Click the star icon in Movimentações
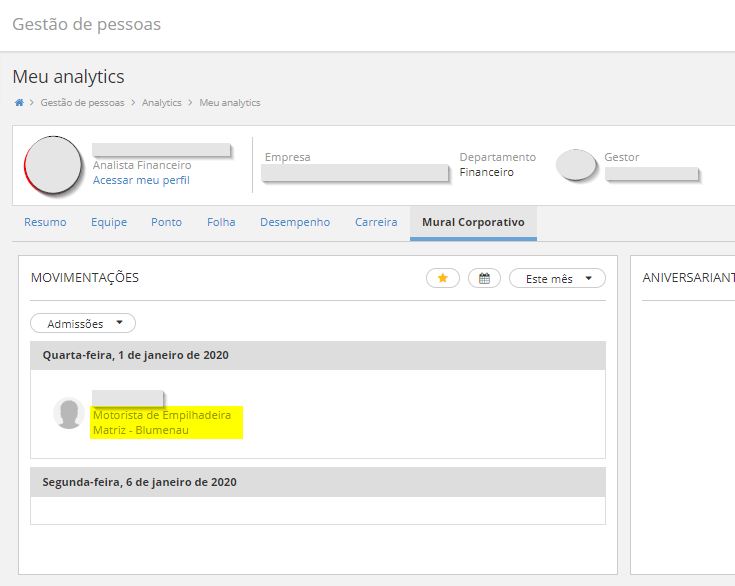 tap(443, 279)
